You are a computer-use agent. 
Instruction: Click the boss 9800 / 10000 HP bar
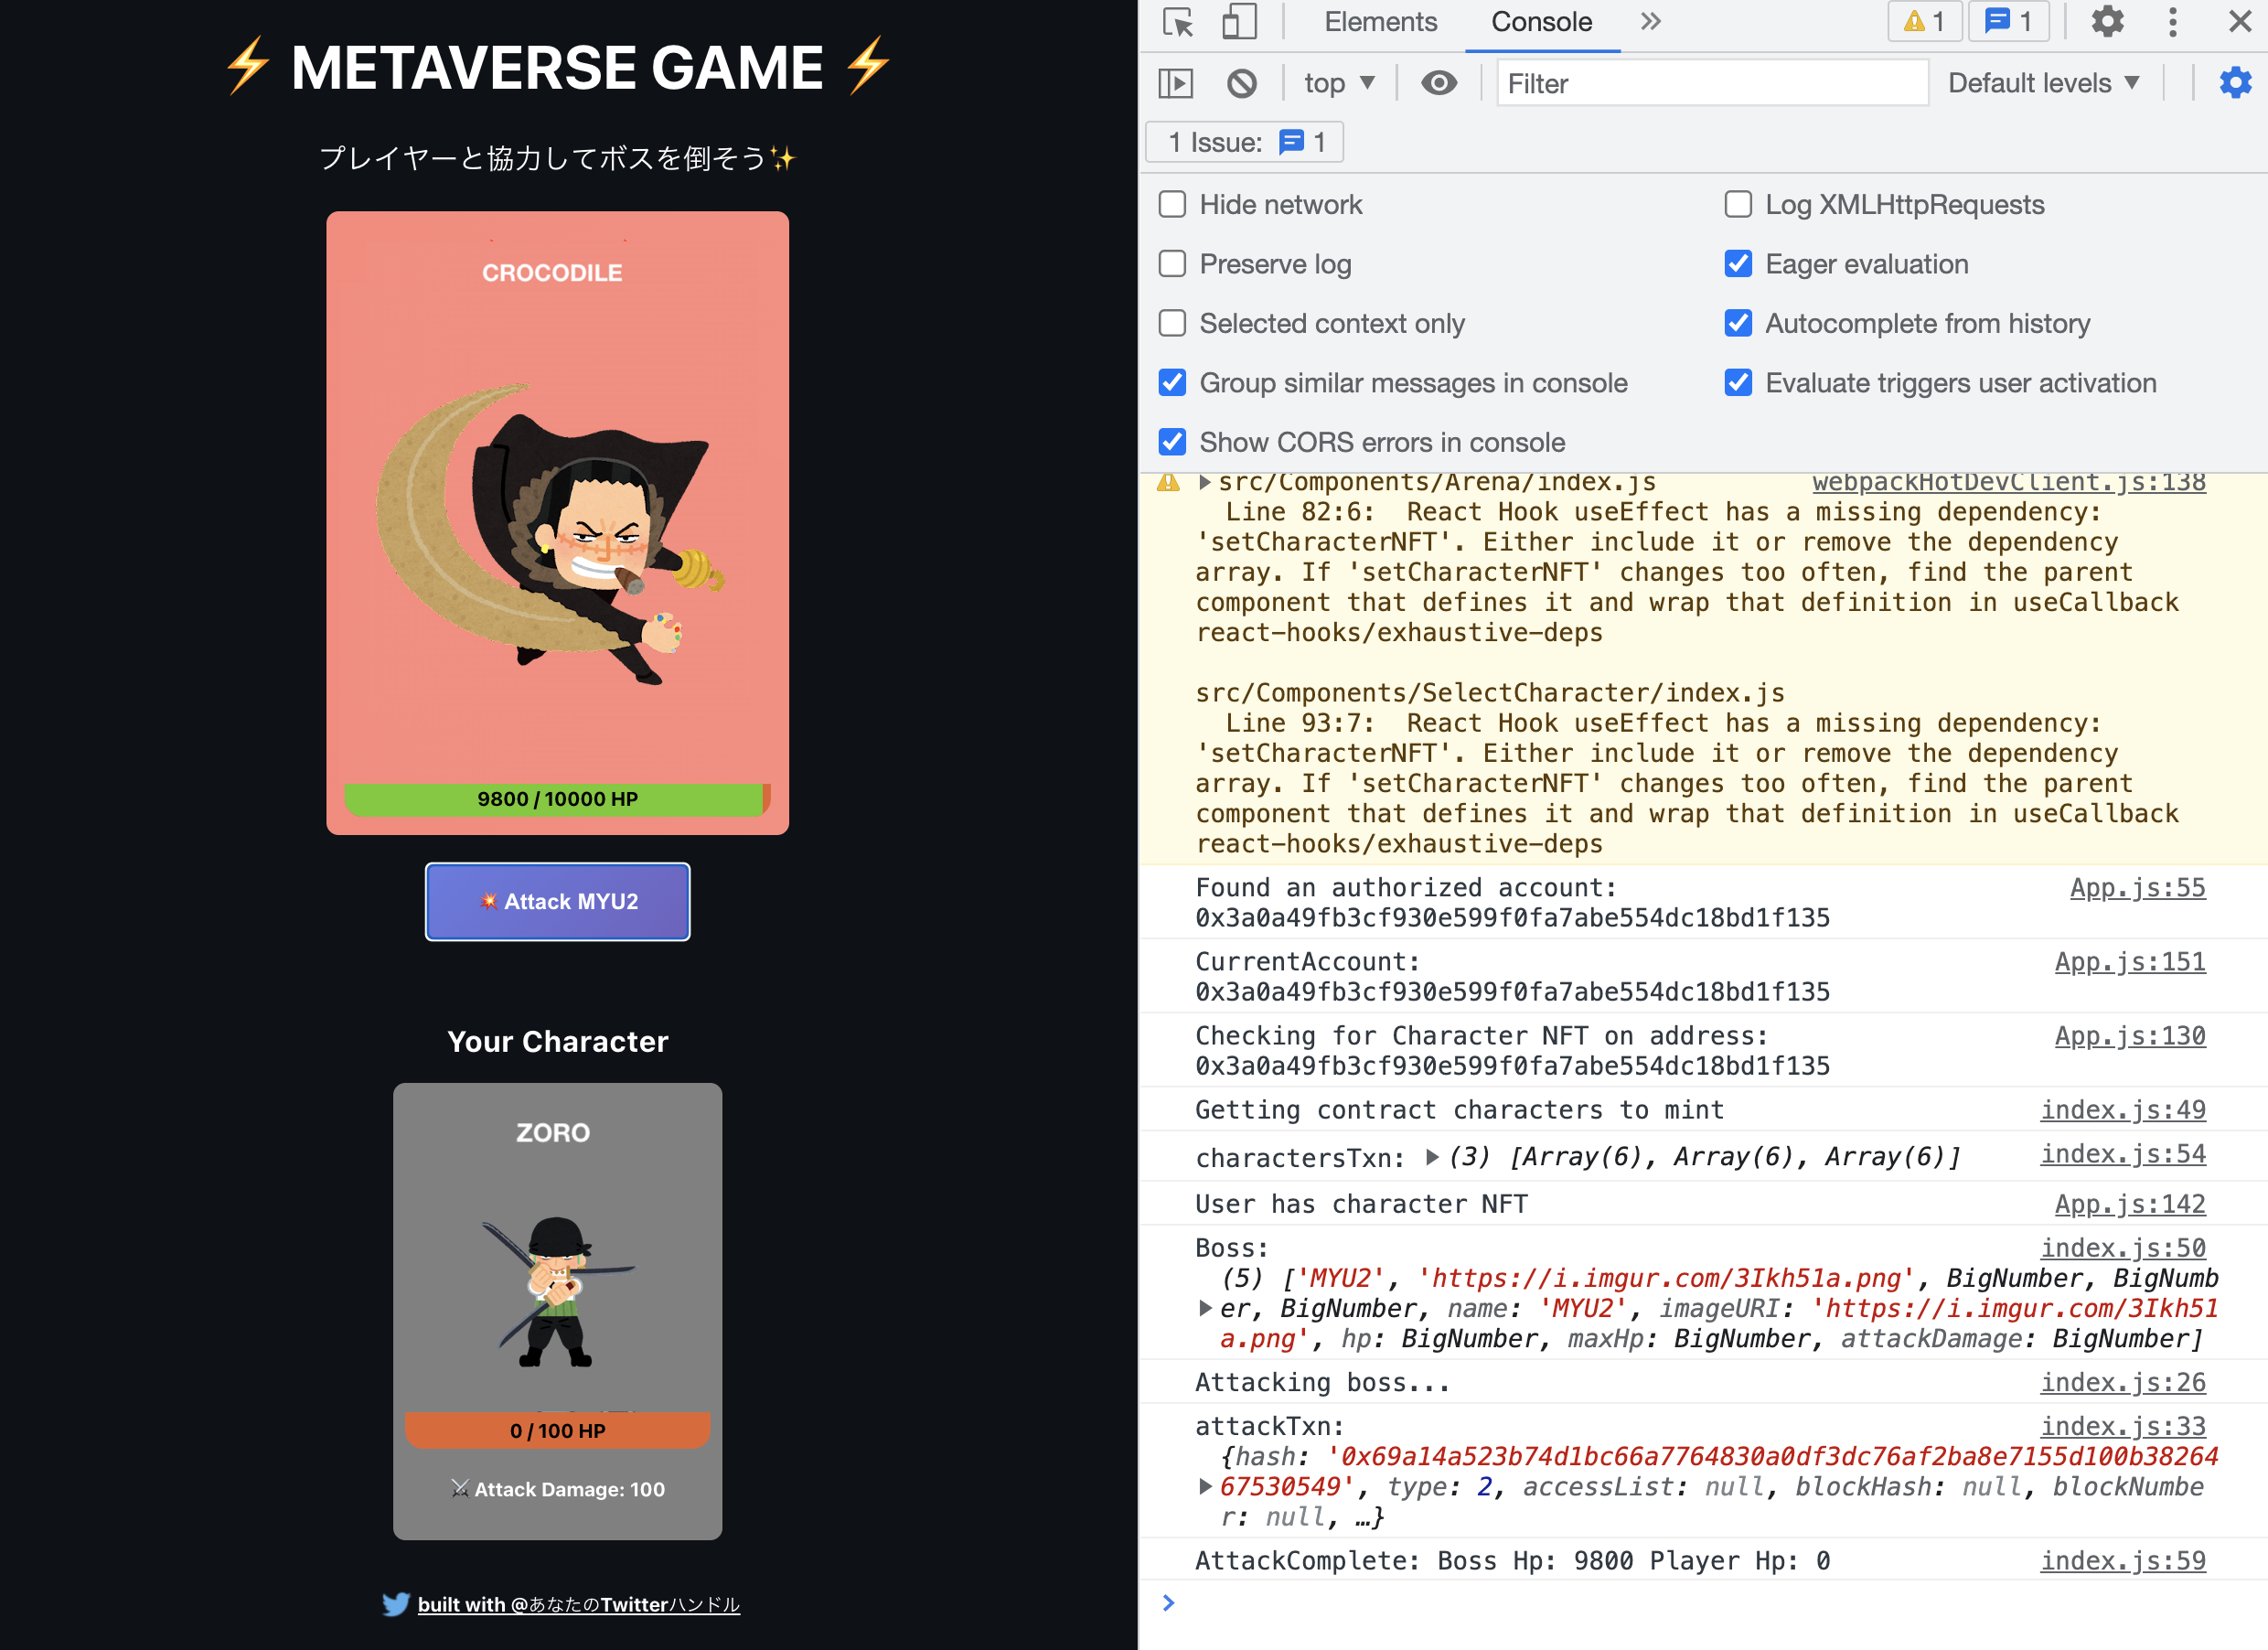557,799
